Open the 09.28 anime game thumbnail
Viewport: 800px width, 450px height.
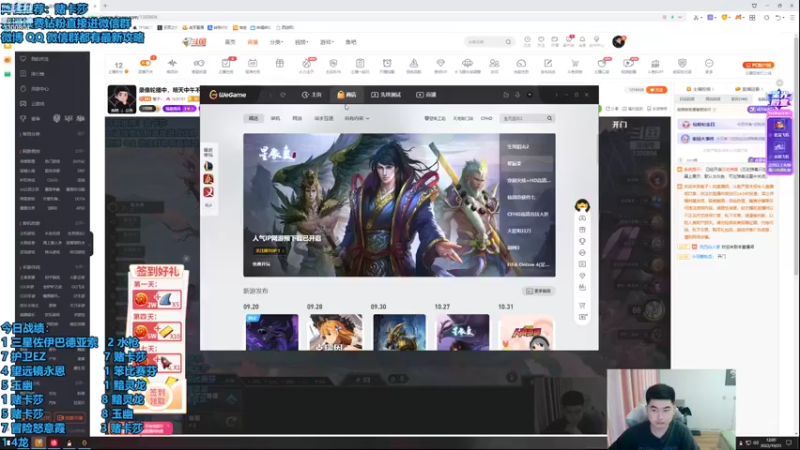[x=335, y=332]
